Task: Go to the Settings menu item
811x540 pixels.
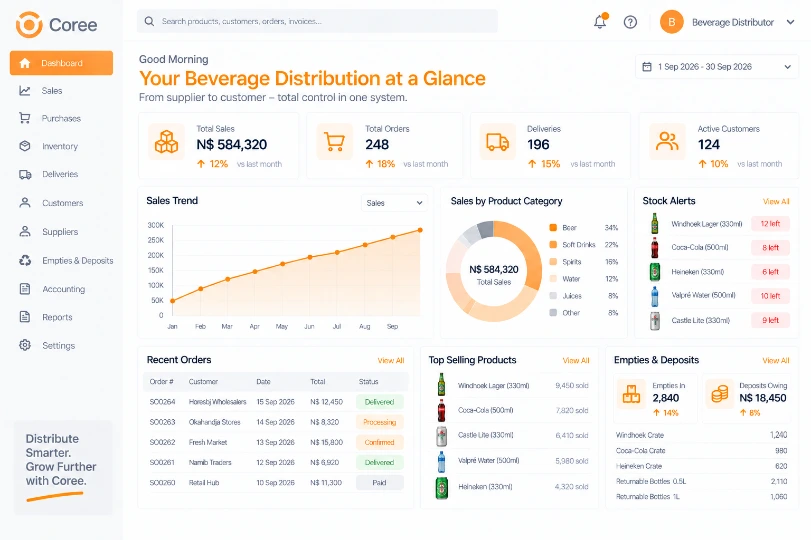Action: click(x=58, y=345)
